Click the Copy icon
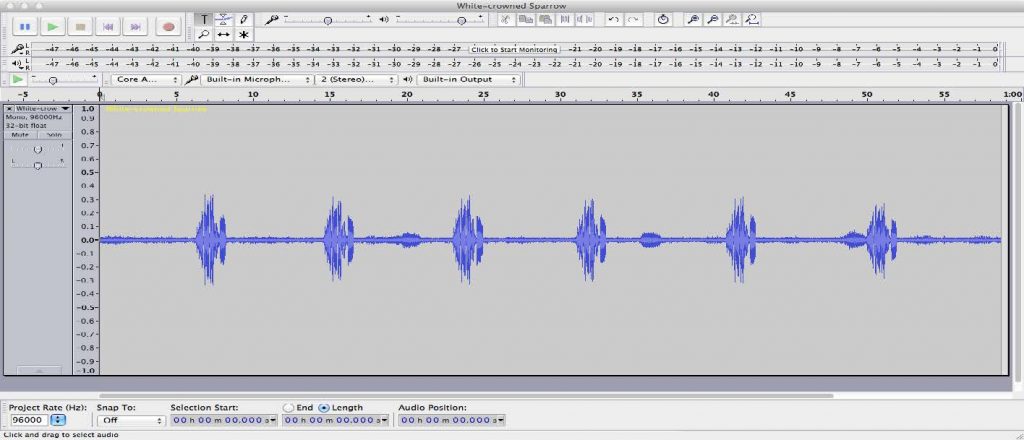This screenshot has width=1024, height=440. coord(525,20)
